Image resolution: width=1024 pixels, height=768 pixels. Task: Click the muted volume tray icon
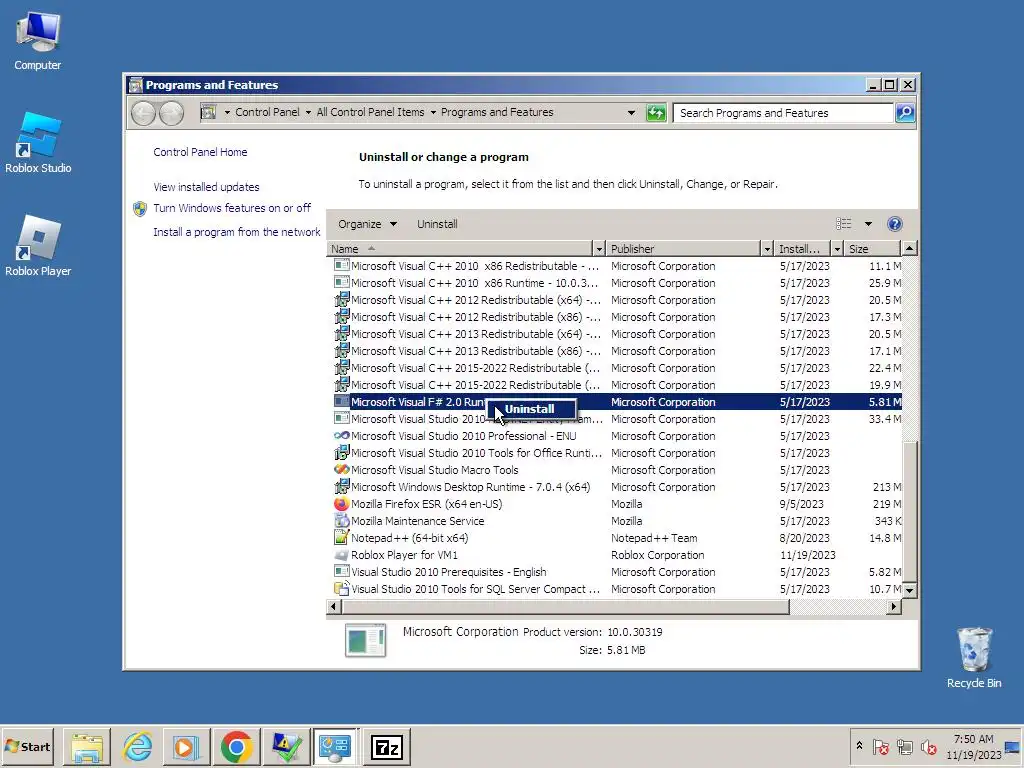tap(929, 747)
